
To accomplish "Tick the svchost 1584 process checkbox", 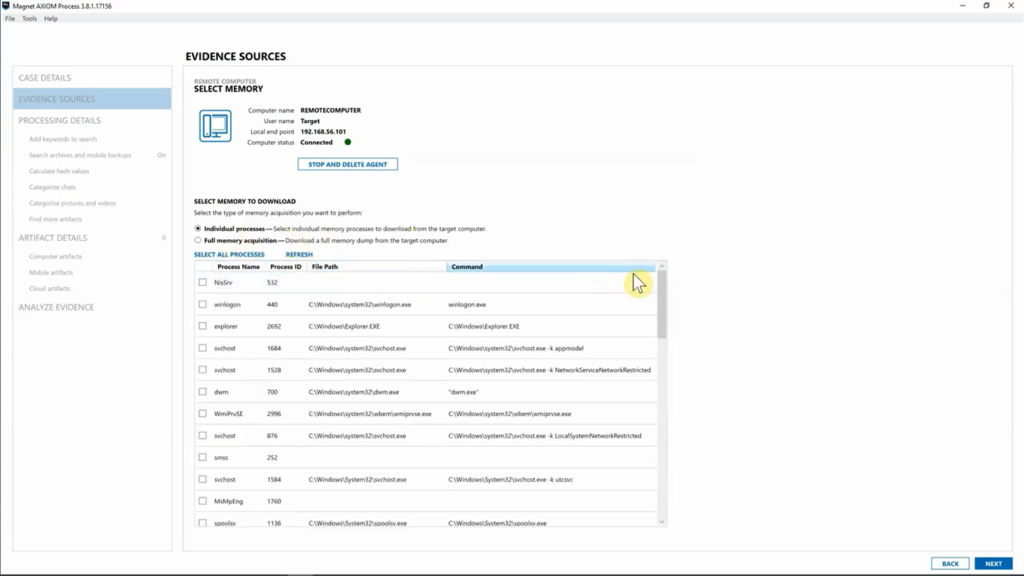I will pyautogui.click(x=202, y=479).
